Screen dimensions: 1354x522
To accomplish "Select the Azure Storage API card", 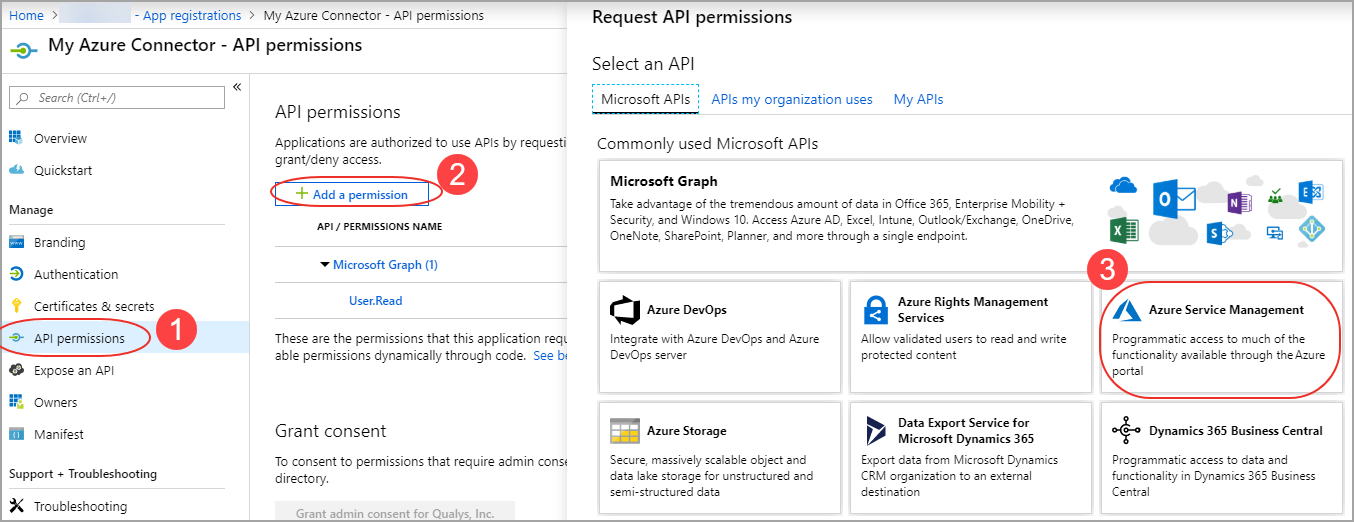I will coord(720,457).
